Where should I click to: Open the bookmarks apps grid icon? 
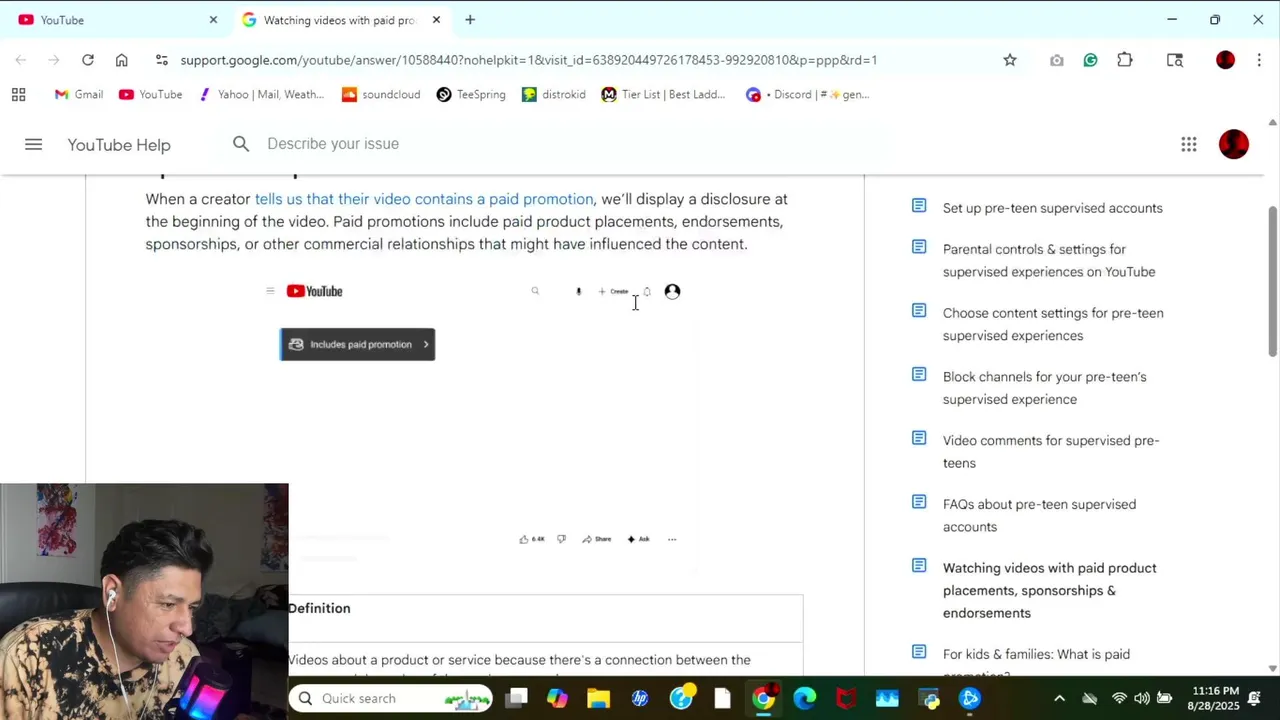click(18, 95)
